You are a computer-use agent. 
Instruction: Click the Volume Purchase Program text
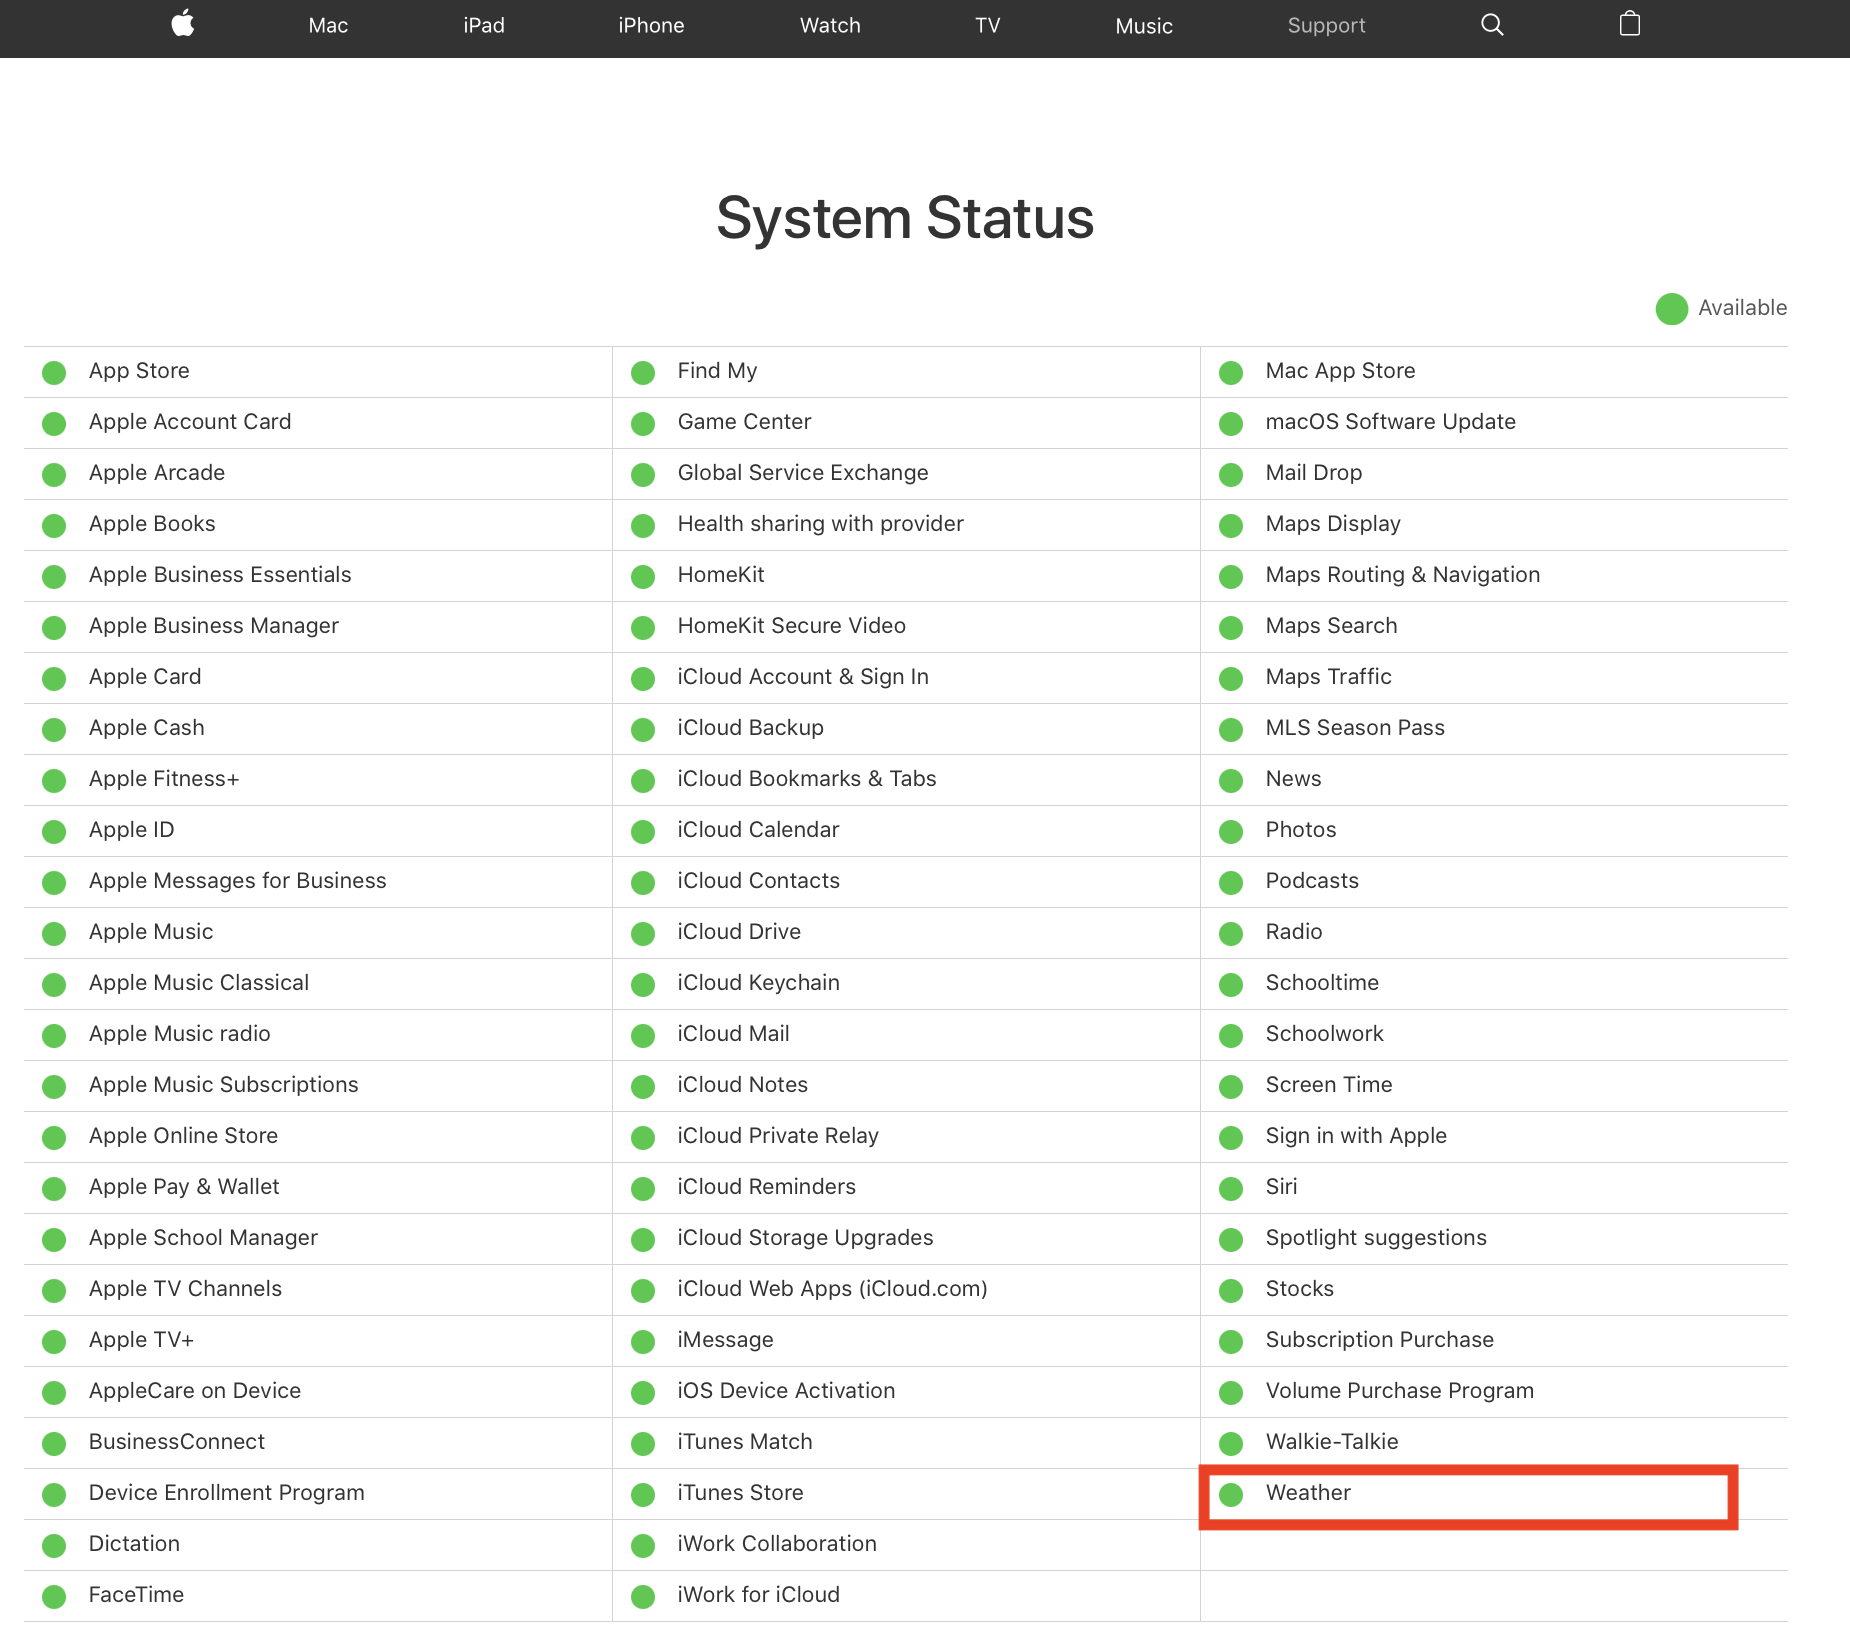tap(1399, 1391)
